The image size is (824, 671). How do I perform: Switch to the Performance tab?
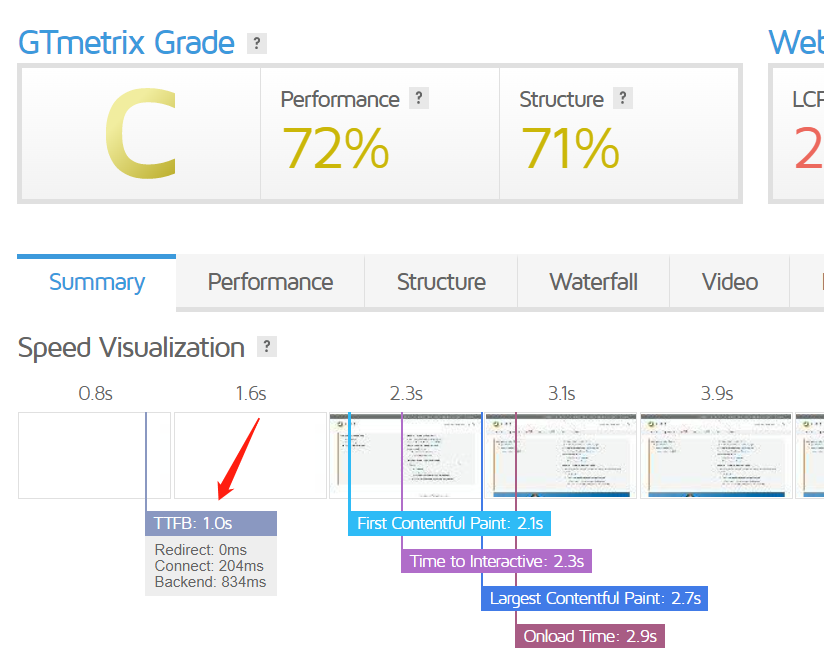pyautogui.click(x=270, y=282)
